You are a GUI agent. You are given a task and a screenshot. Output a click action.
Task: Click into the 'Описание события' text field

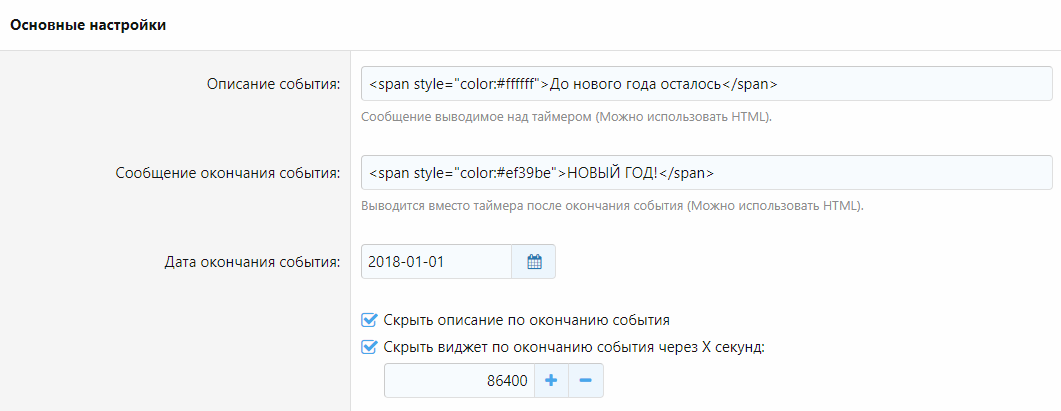(900, 84)
